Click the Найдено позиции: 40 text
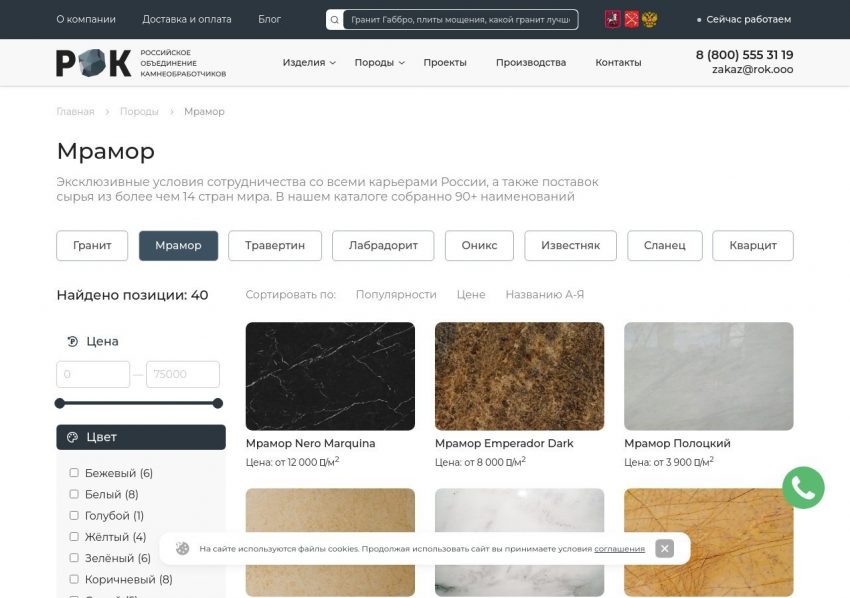The image size is (850, 598). [132, 295]
